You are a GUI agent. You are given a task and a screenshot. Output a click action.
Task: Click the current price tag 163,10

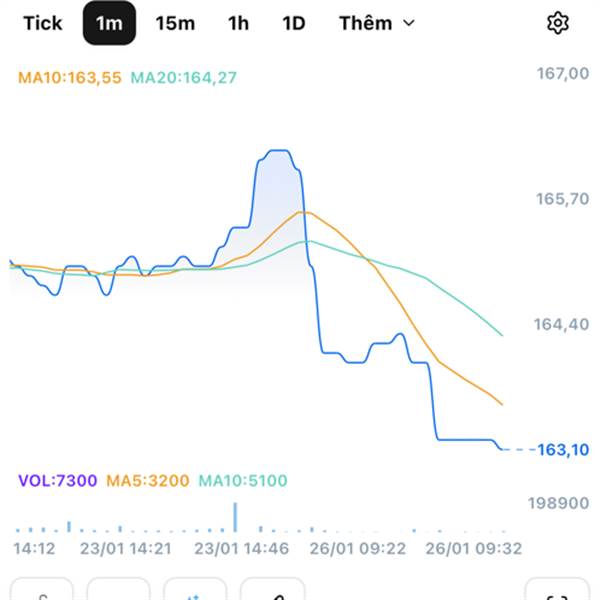pos(563,450)
